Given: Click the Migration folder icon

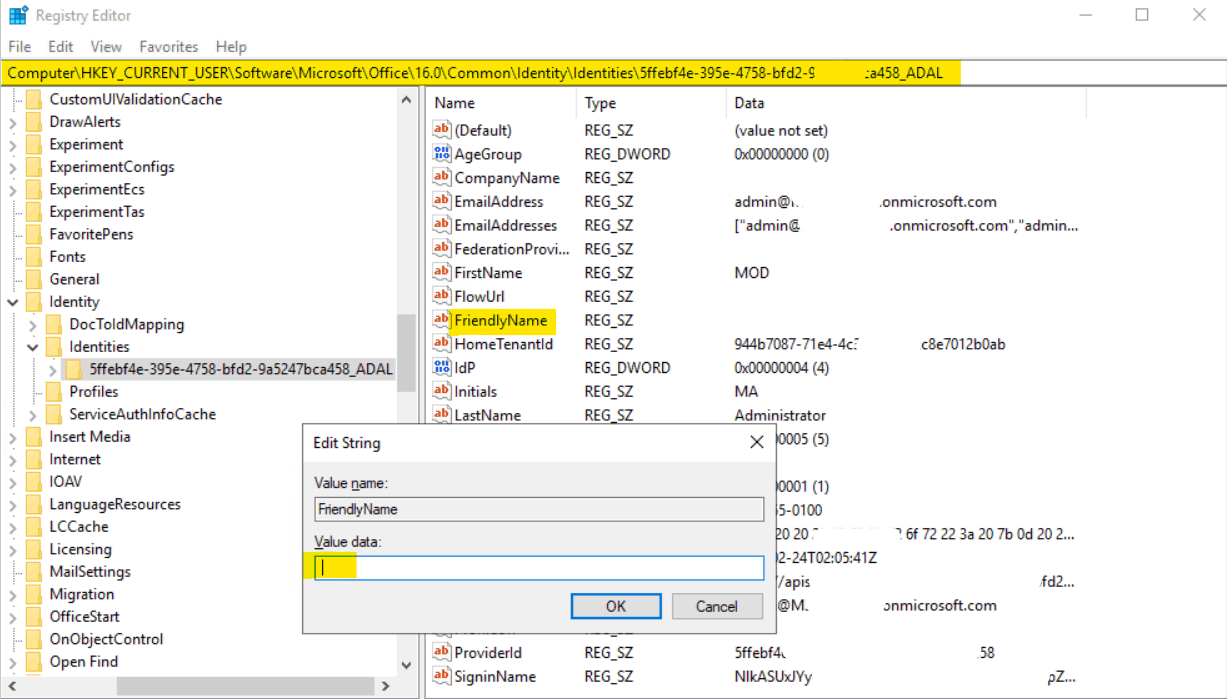Looking at the screenshot, I should click(x=35, y=594).
